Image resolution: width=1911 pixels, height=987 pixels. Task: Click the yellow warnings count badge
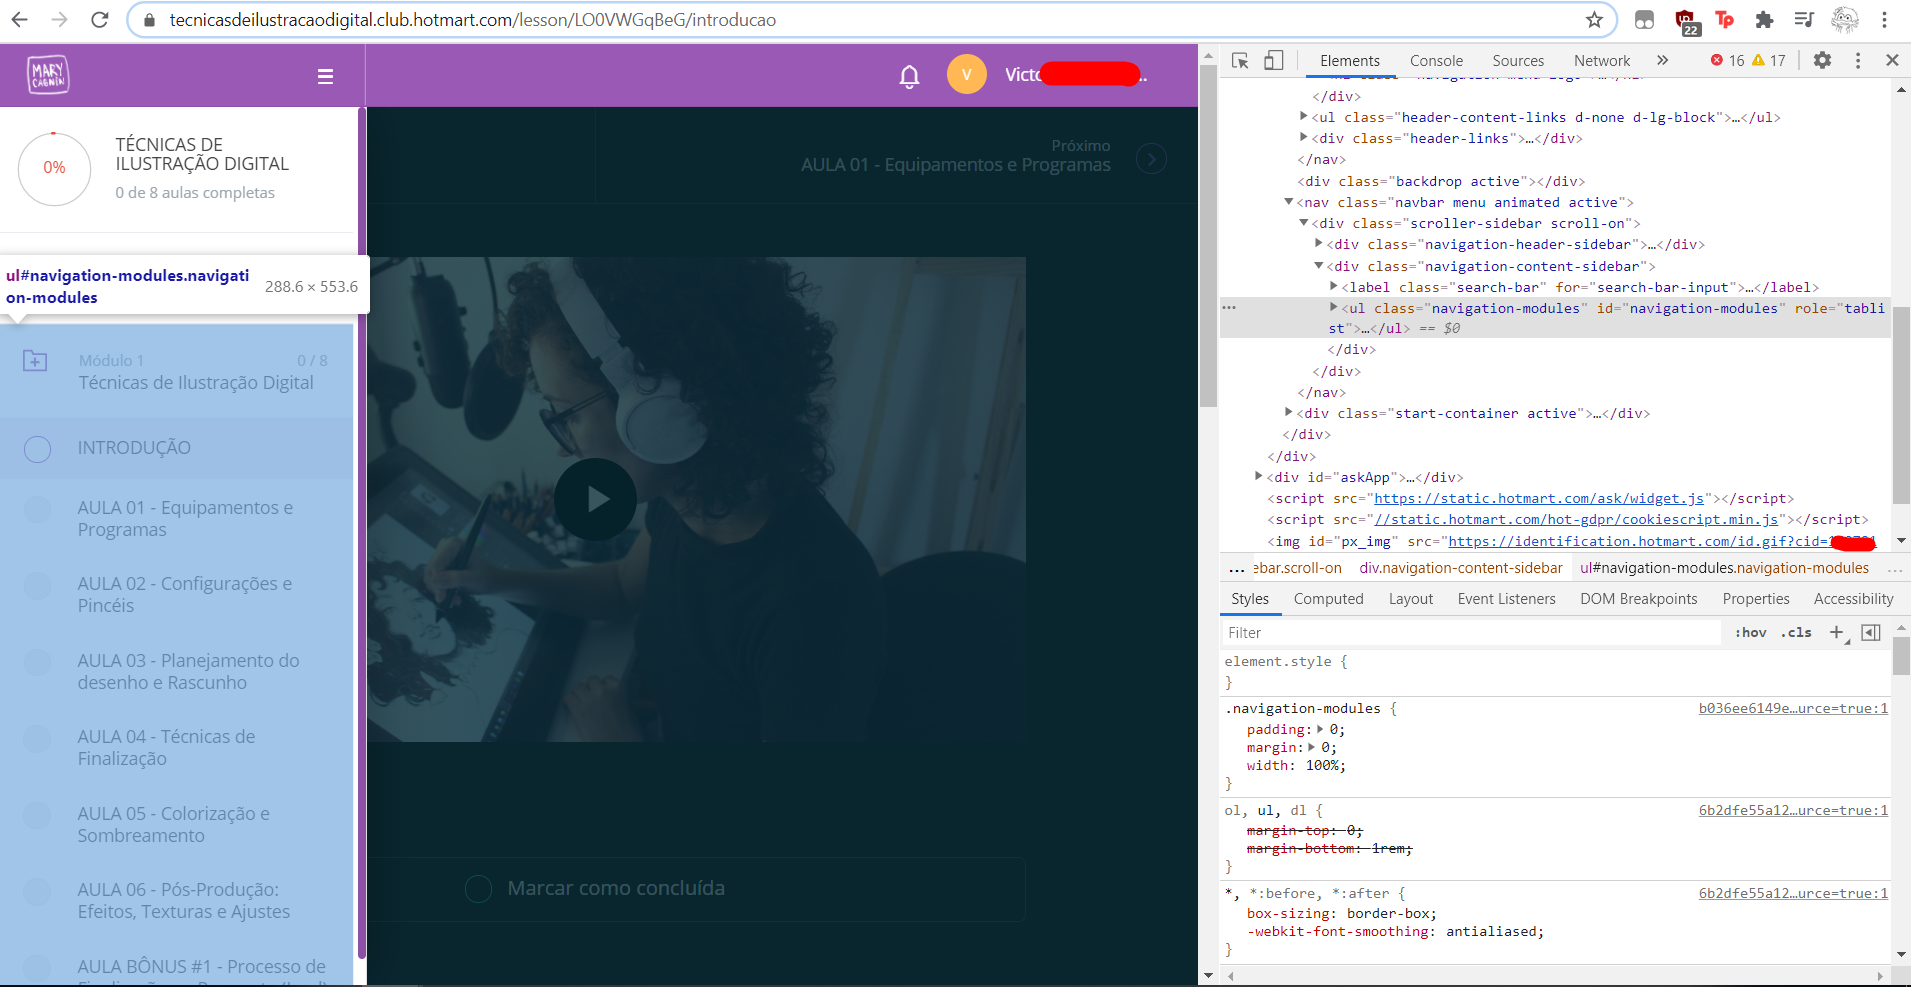click(1769, 60)
